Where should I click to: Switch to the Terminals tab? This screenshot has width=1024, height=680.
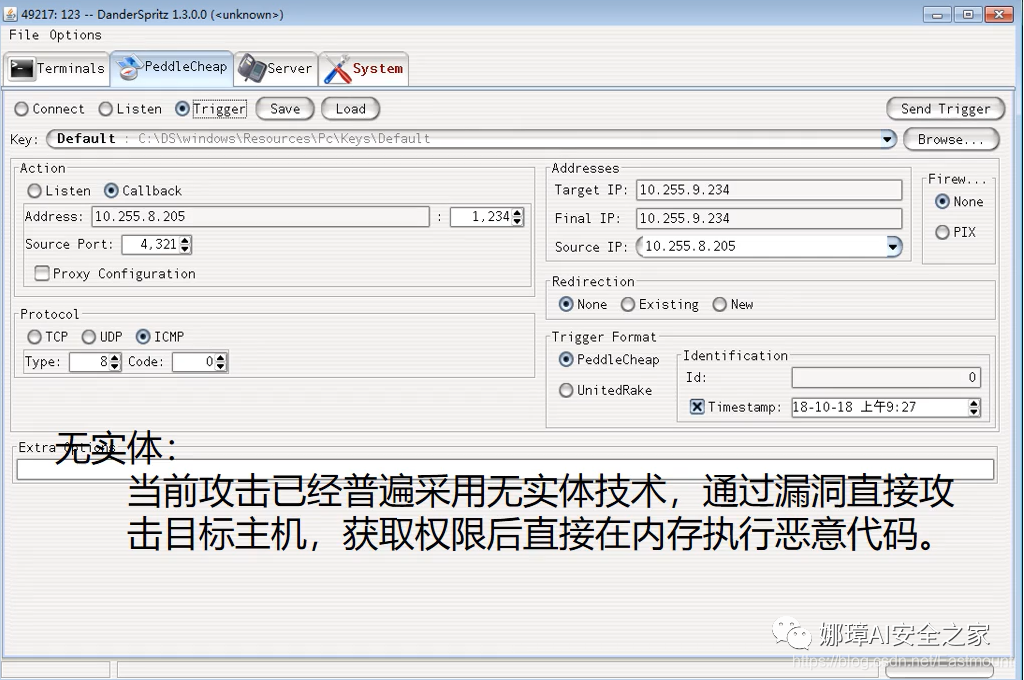[57, 68]
